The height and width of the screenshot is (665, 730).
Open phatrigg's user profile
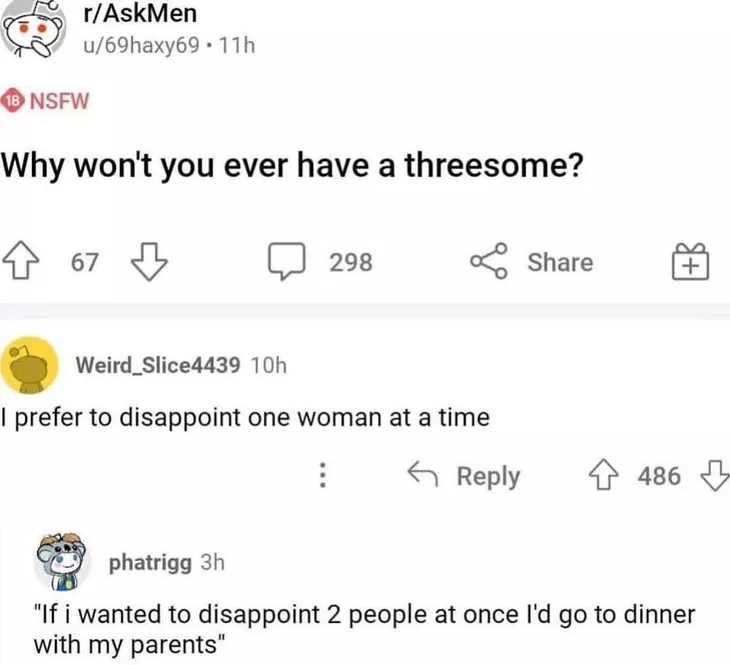pyautogui.click(x=150, y=563)
